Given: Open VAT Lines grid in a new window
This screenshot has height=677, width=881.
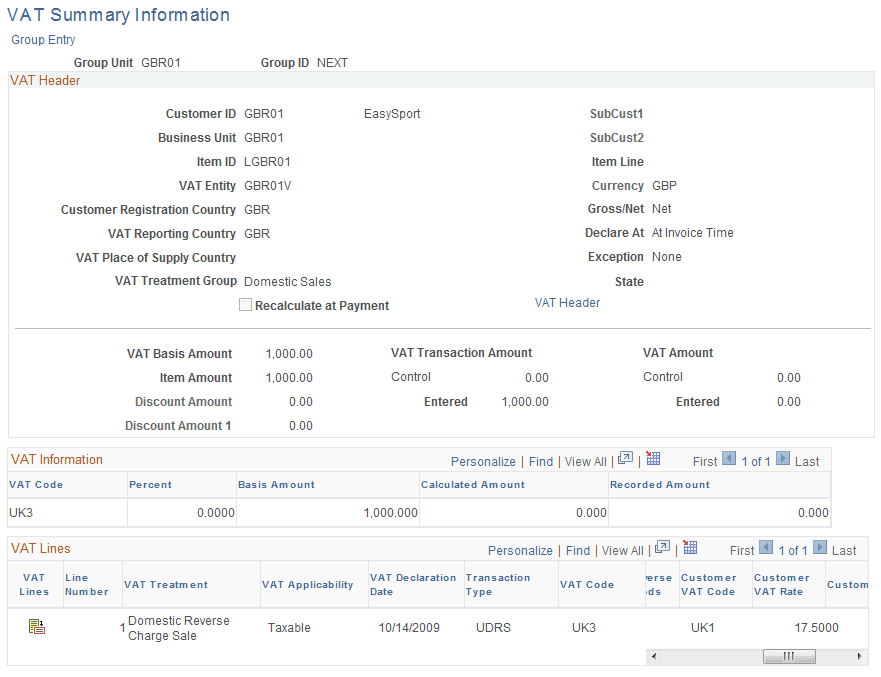Looking at the screenshot, I should (x=662, y=549).
